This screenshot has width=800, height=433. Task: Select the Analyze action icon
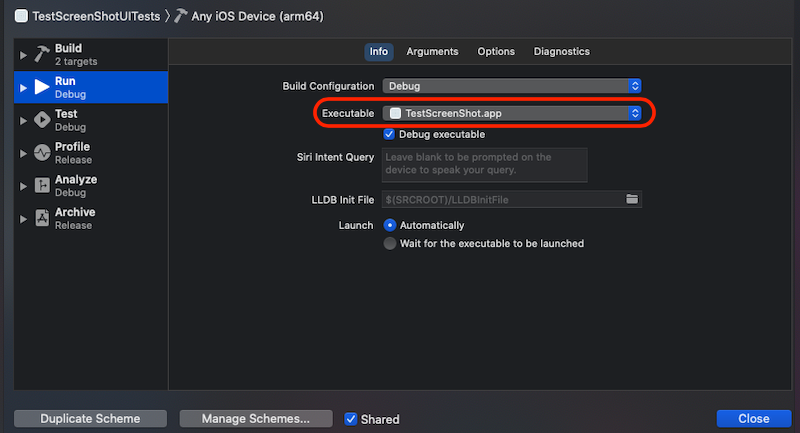click(x=42, y=185)
